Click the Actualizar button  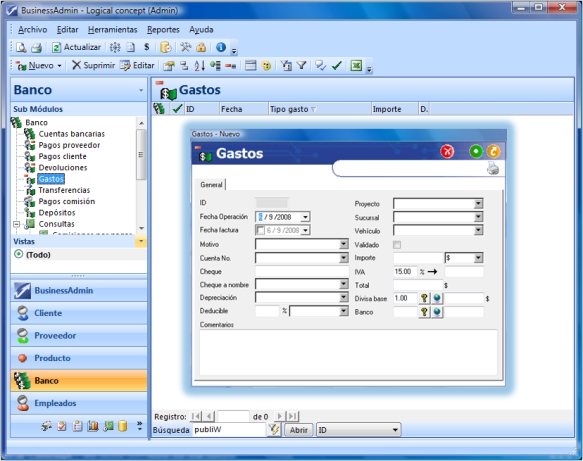coord(76,47)
